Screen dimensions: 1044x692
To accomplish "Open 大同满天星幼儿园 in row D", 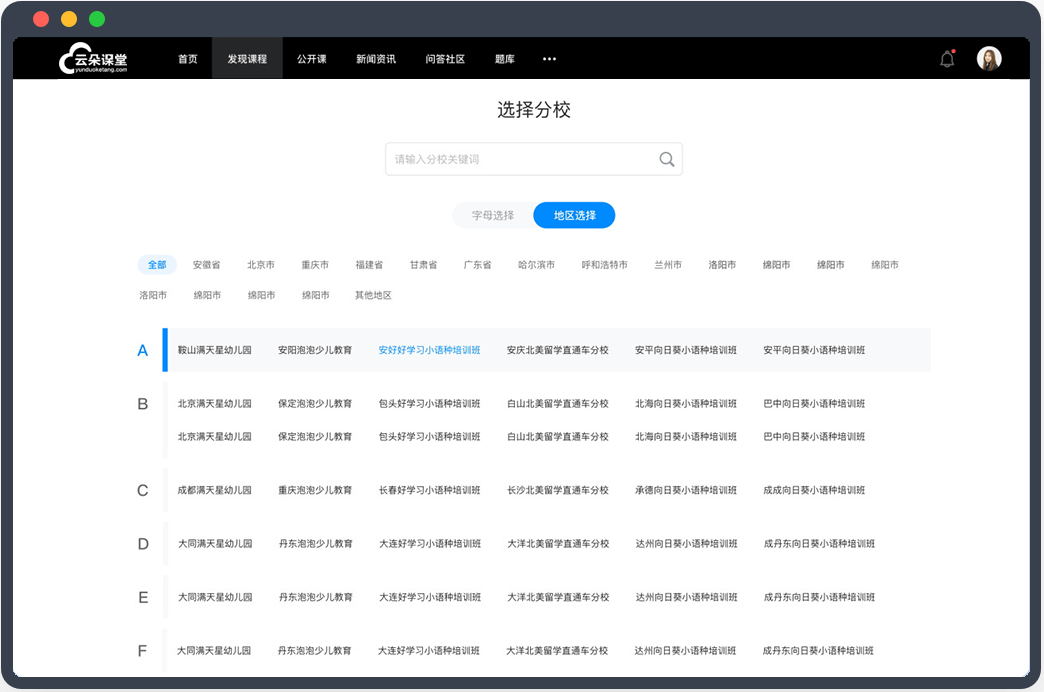I will coord(215,543).
